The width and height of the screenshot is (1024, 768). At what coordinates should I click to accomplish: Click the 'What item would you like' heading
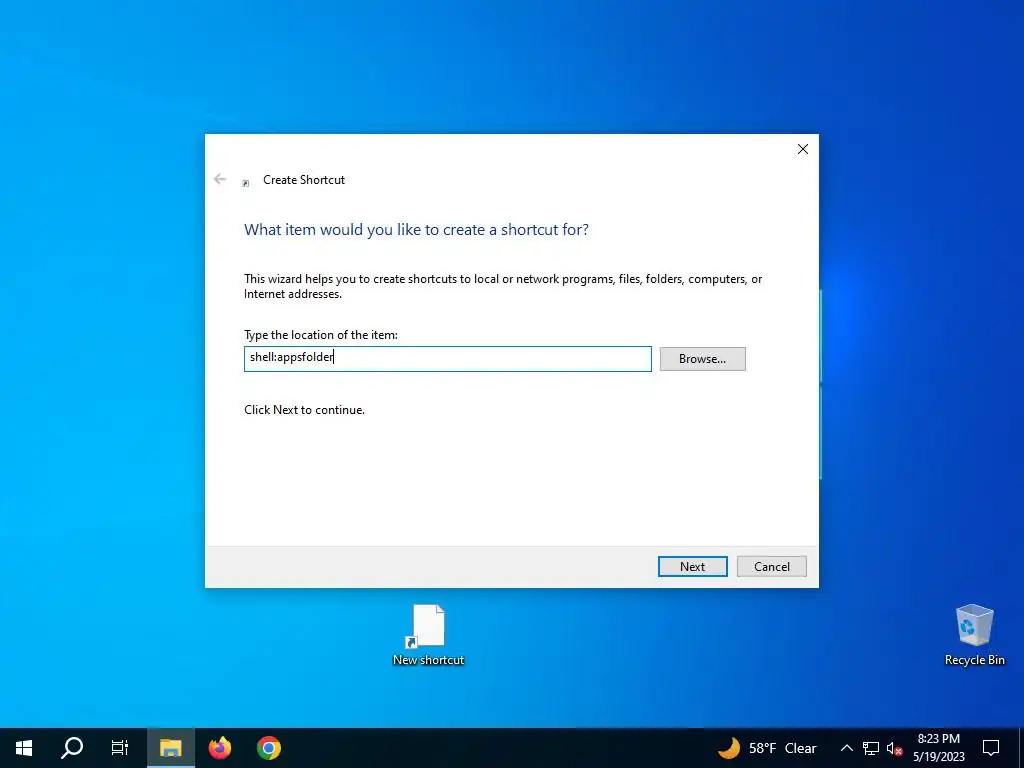[x=416, y=230]
